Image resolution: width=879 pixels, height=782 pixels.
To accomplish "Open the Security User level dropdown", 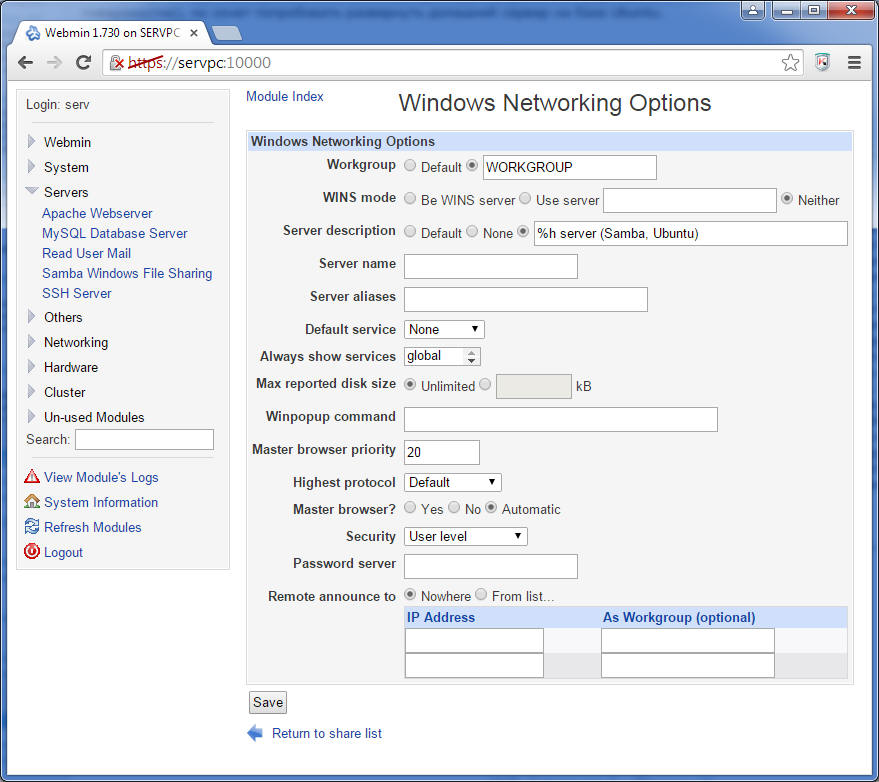I will tap(465, 536).
